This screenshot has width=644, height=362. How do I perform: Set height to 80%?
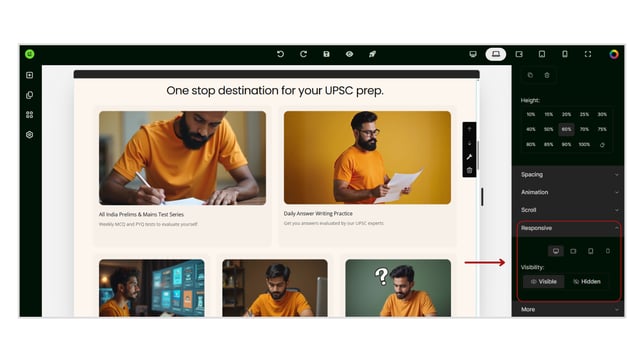(x=531, y=144)
